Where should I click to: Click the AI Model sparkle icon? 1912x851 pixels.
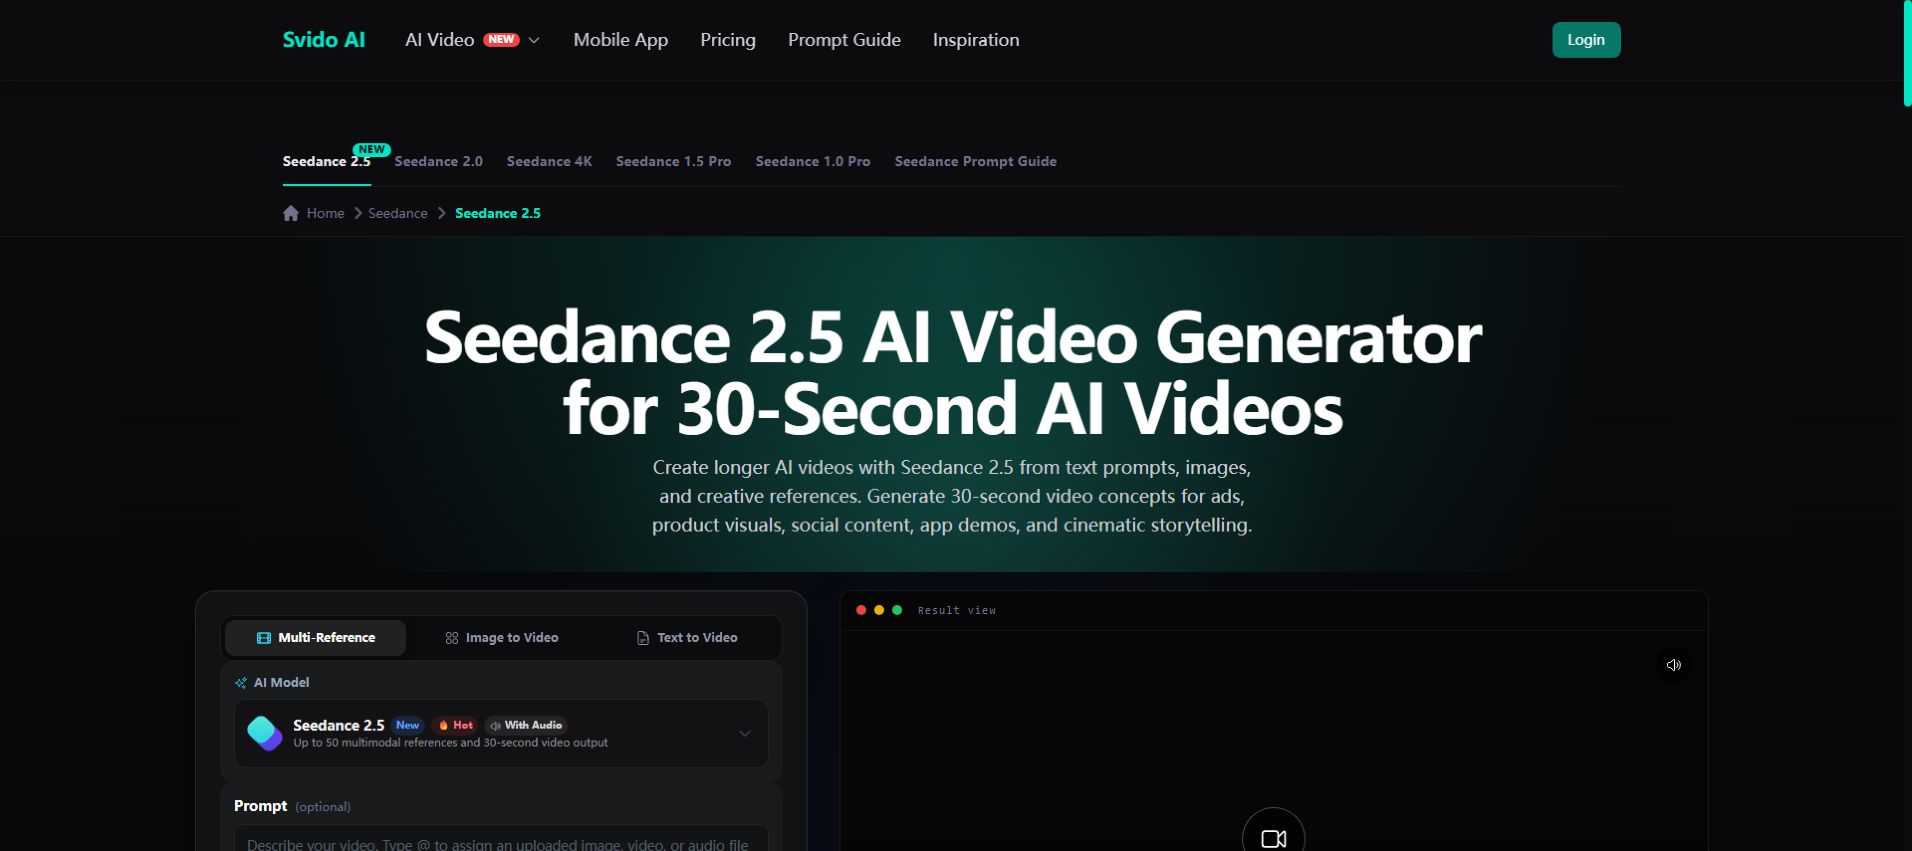pos(241,683)
